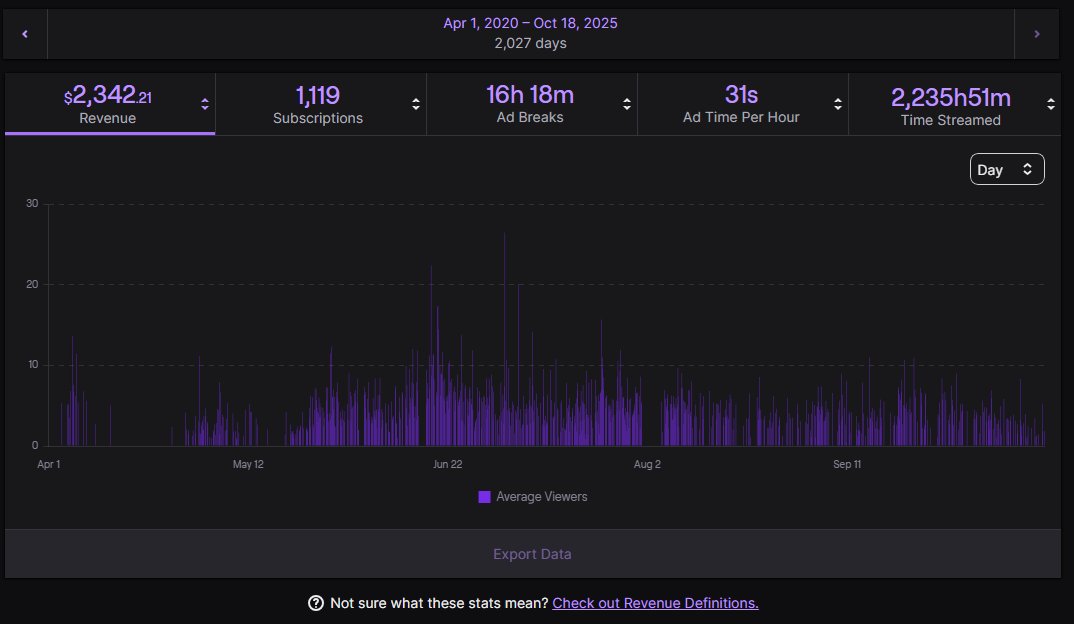Click the arrows next to Ad Breaks

[628, 103]
